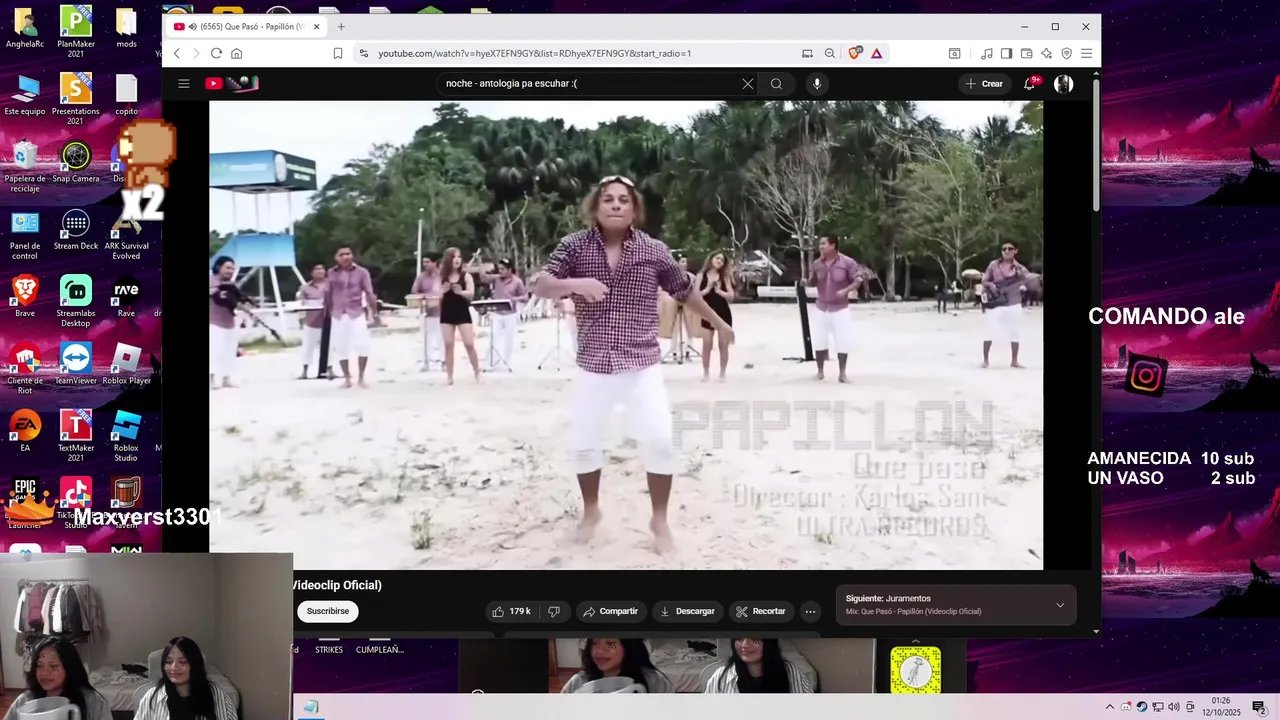This screenshot has height=720, width=1280.
Task: Go back using the browser back arrow
Action: point(177,53)
